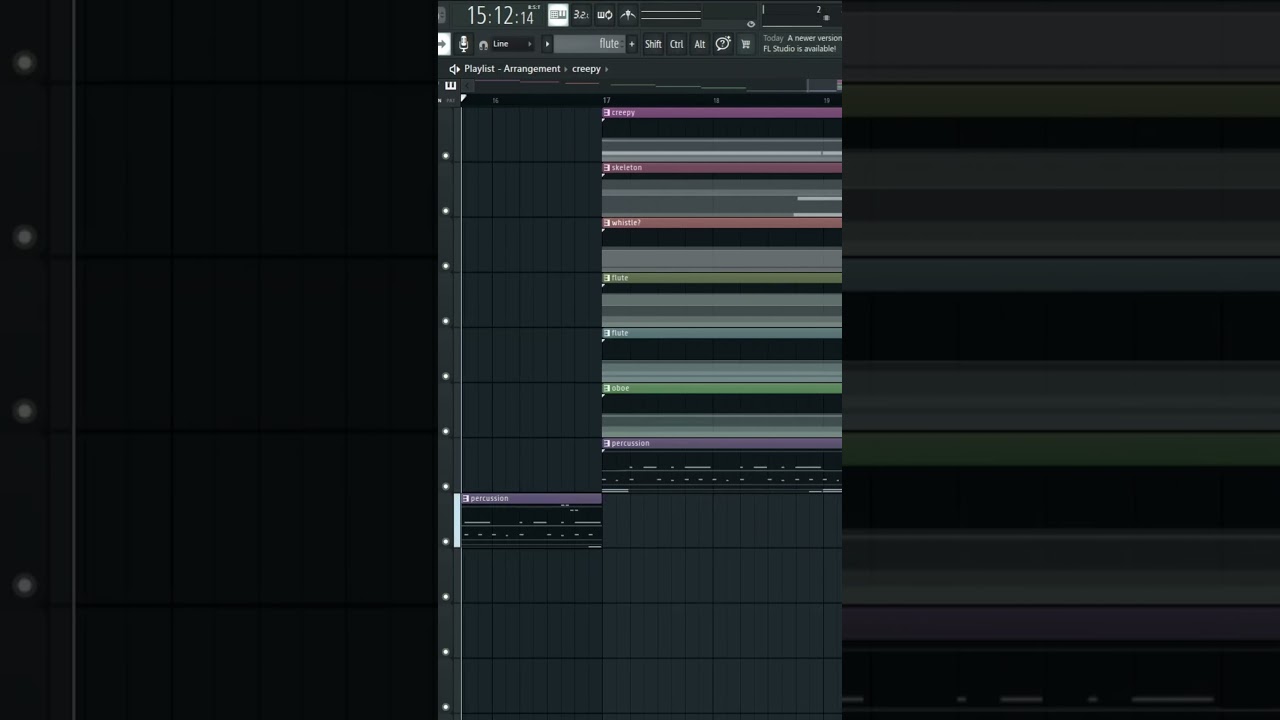
Task: Click the CPU and memory monitor panel
Action: (800, 14)
